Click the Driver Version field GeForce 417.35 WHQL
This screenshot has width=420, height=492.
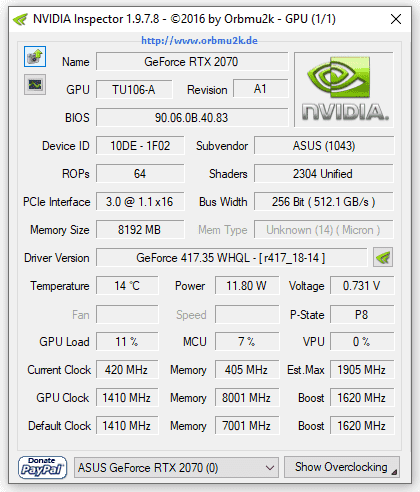pyautogui.click(x=231, y=258)
